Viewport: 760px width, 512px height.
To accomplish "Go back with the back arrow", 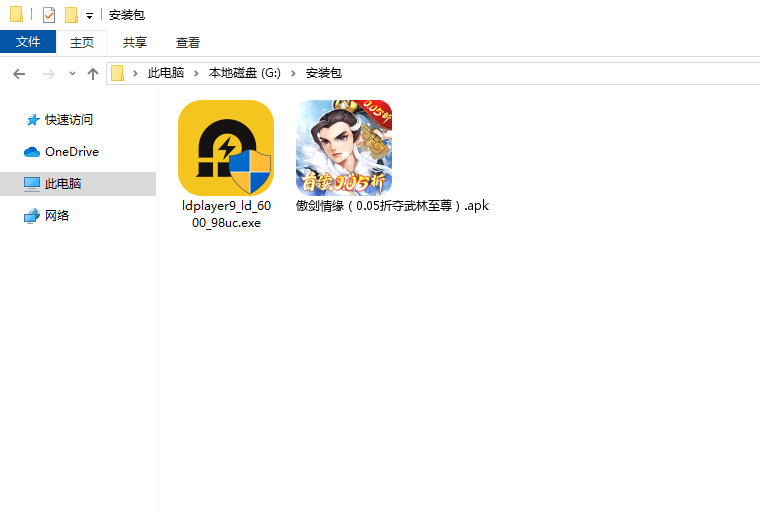I will [x=19, y=74].
